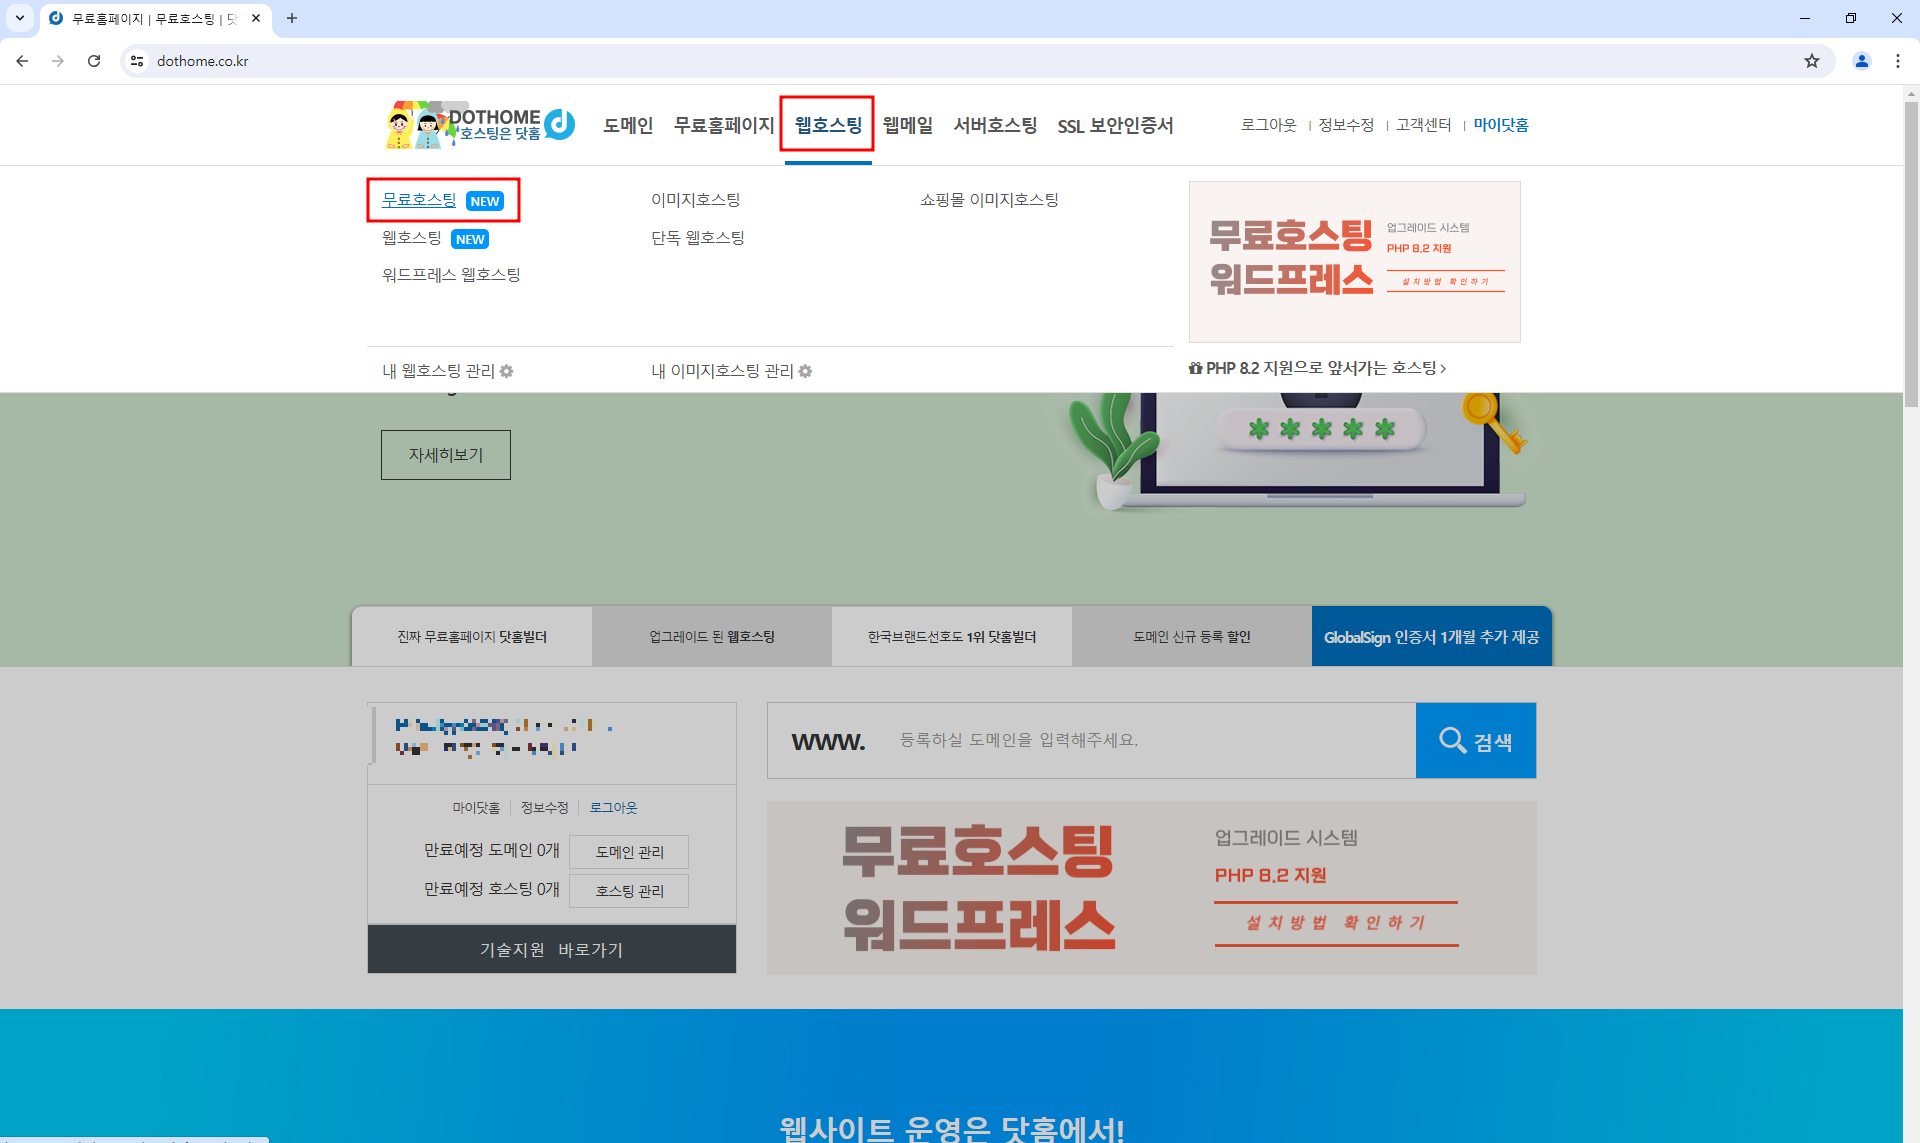Open 내 웹호스팅 관리 link
Screen dimensions: 1920x1143
438,371
